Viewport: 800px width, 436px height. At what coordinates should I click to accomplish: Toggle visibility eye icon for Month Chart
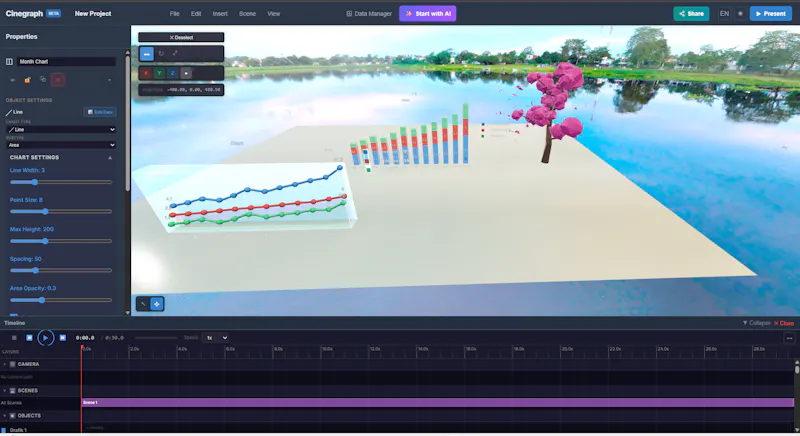point(13,80)
